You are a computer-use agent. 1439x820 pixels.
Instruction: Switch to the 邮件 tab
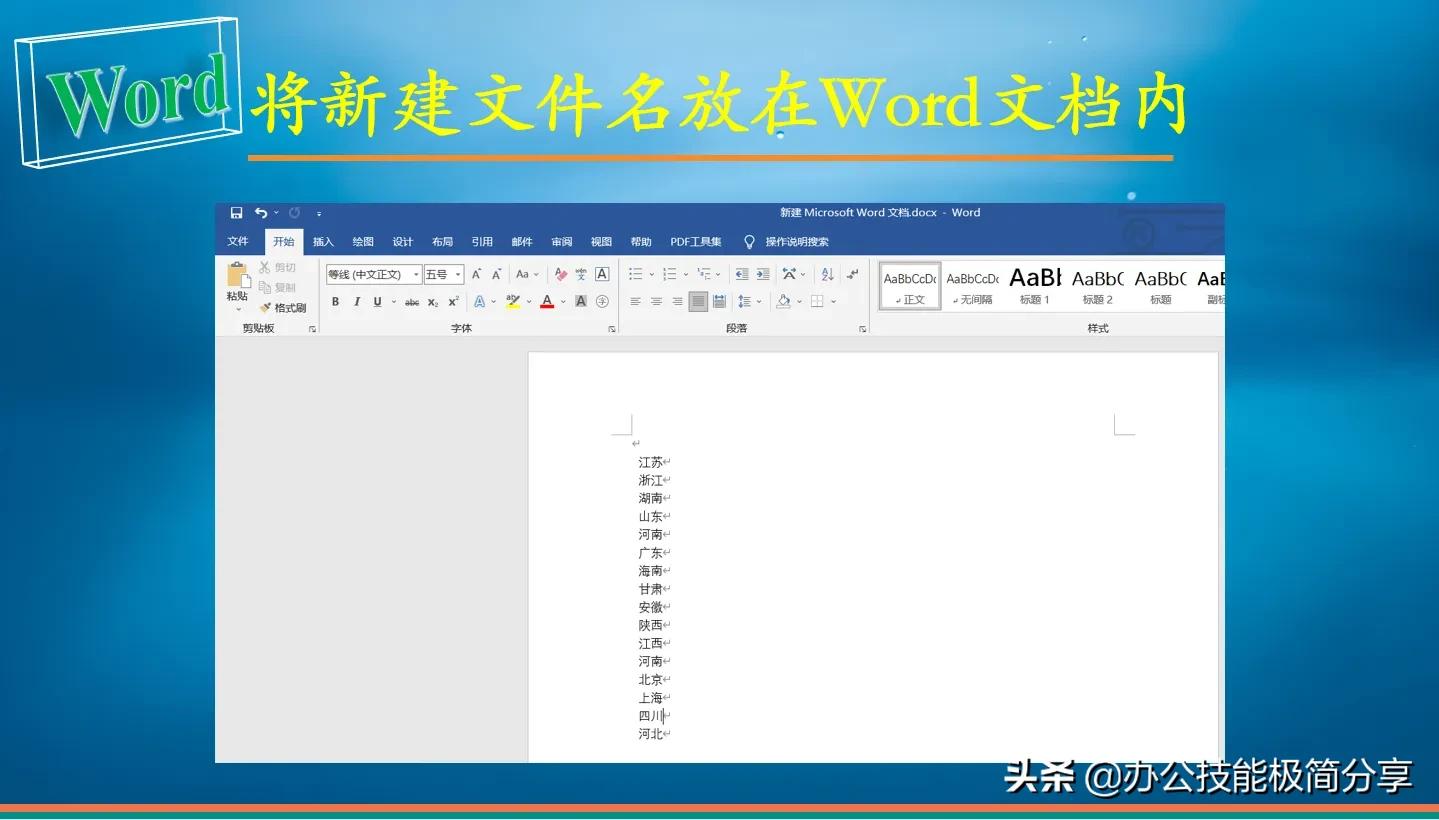[522, 242]
